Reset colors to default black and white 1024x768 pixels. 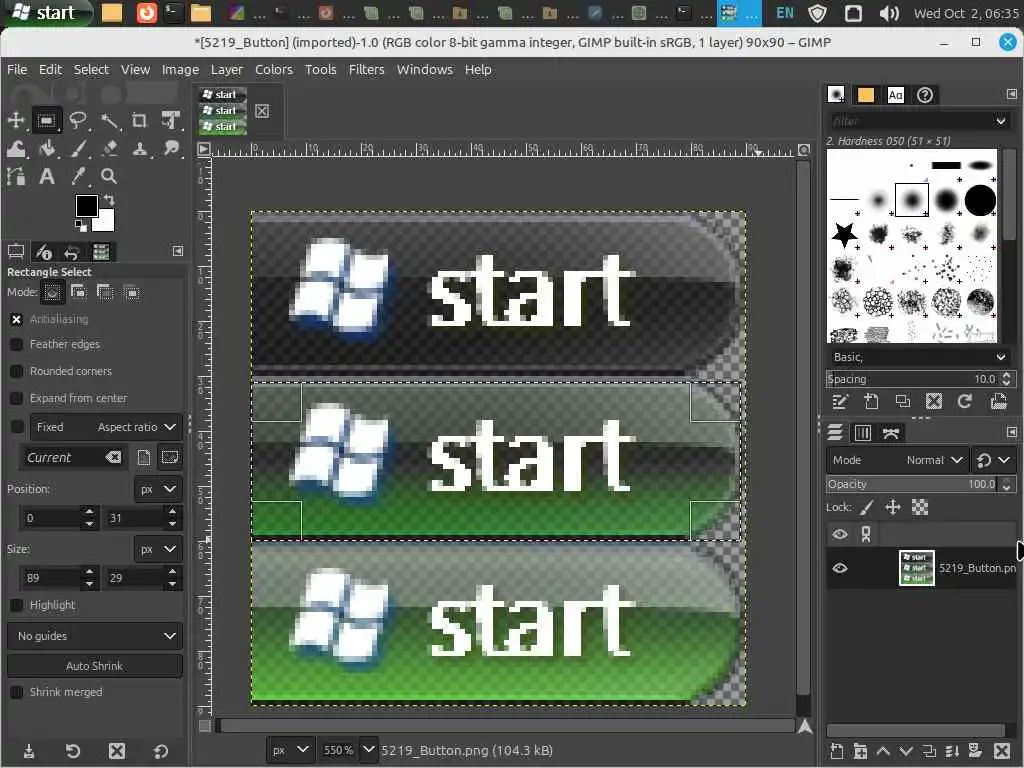[80, 226]
